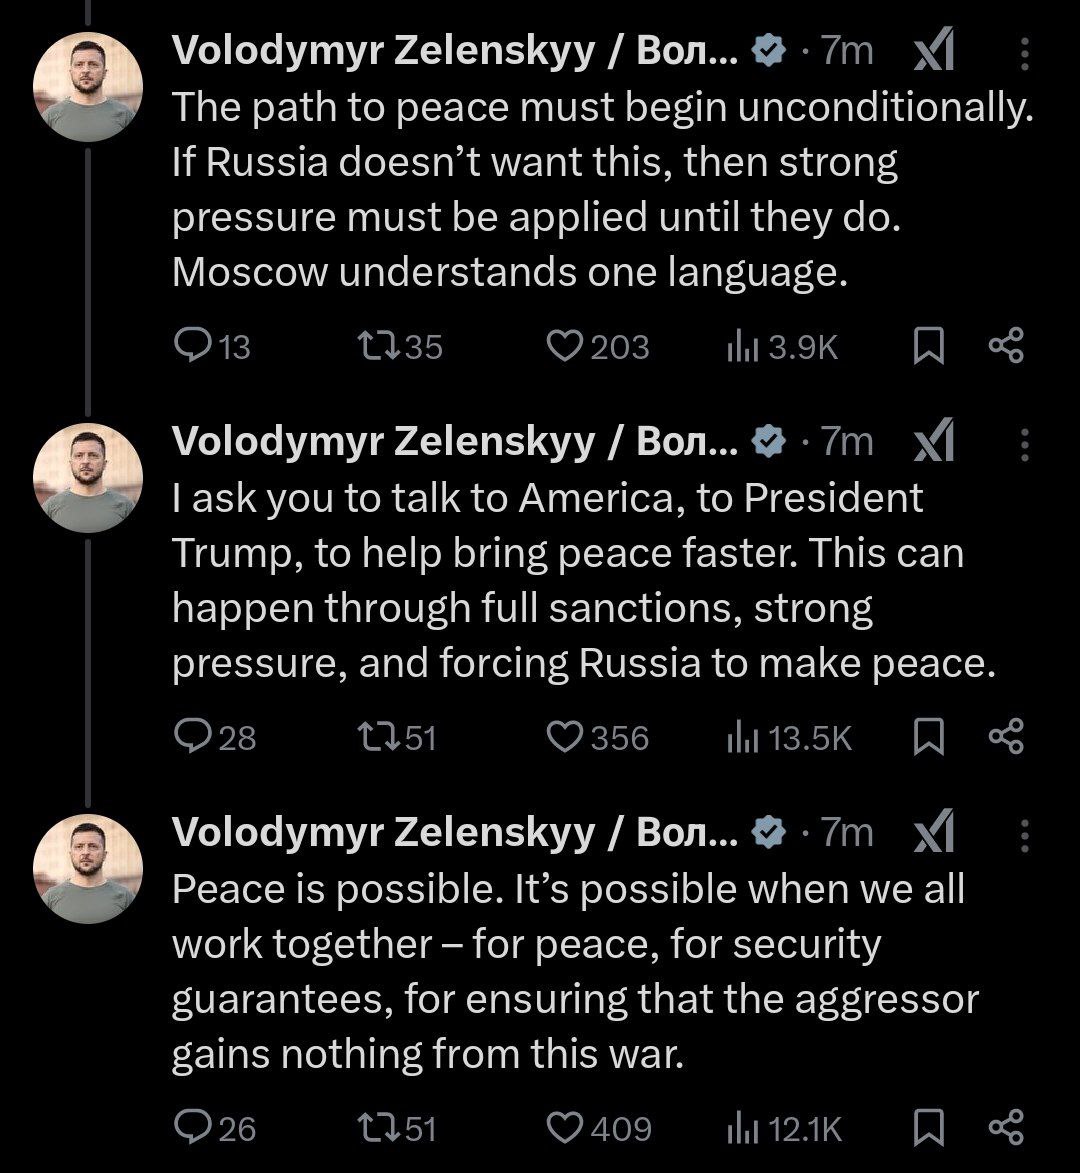Image resolution: width=1080 pixels, height=1173 pixels.
Task: Open profile picture on the second post
Action: click(89, 477)
